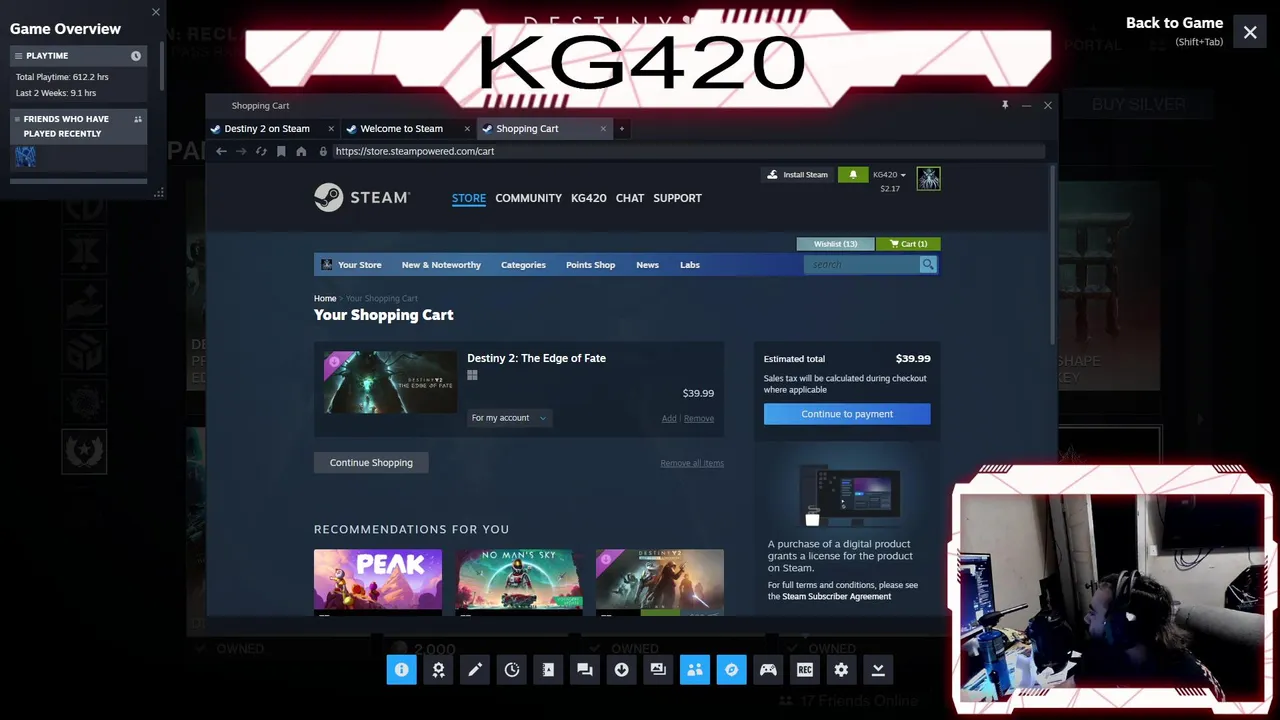Image resolution: width=1280 pixels, height=720 pixels.
Task: Open Categories menu
Action: pyautogui.click(x=523, y=265)
